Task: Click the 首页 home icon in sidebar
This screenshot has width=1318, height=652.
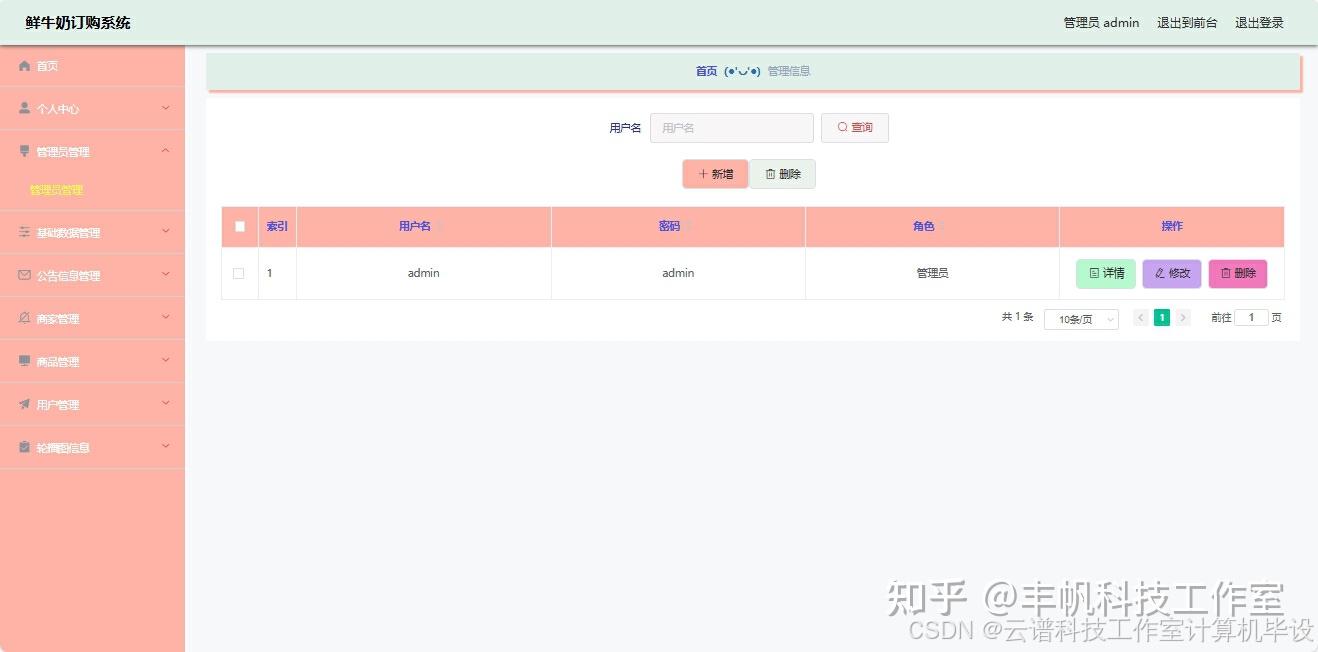Action: (24, 66)
